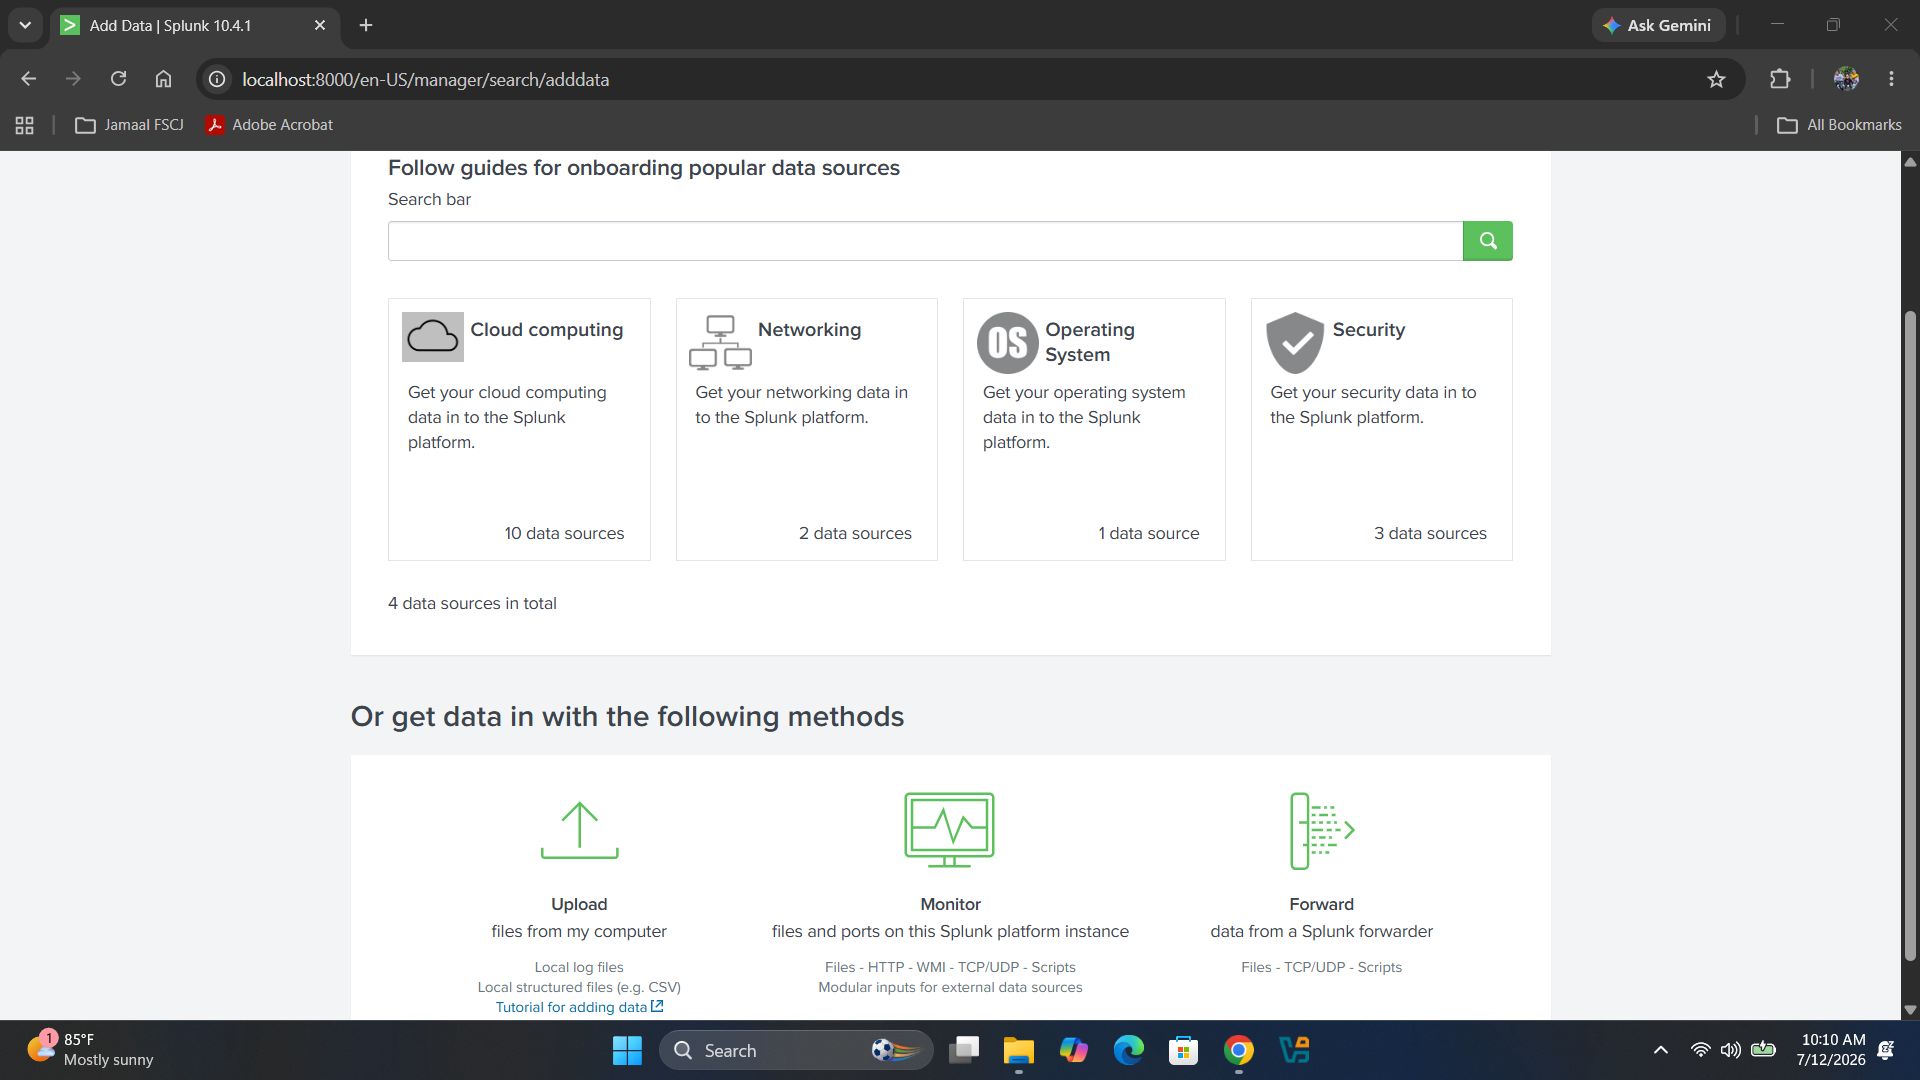This screenshot has height=1080, width=1920.
Task: Click the Forward heading
Action: tap(1321, 904)
